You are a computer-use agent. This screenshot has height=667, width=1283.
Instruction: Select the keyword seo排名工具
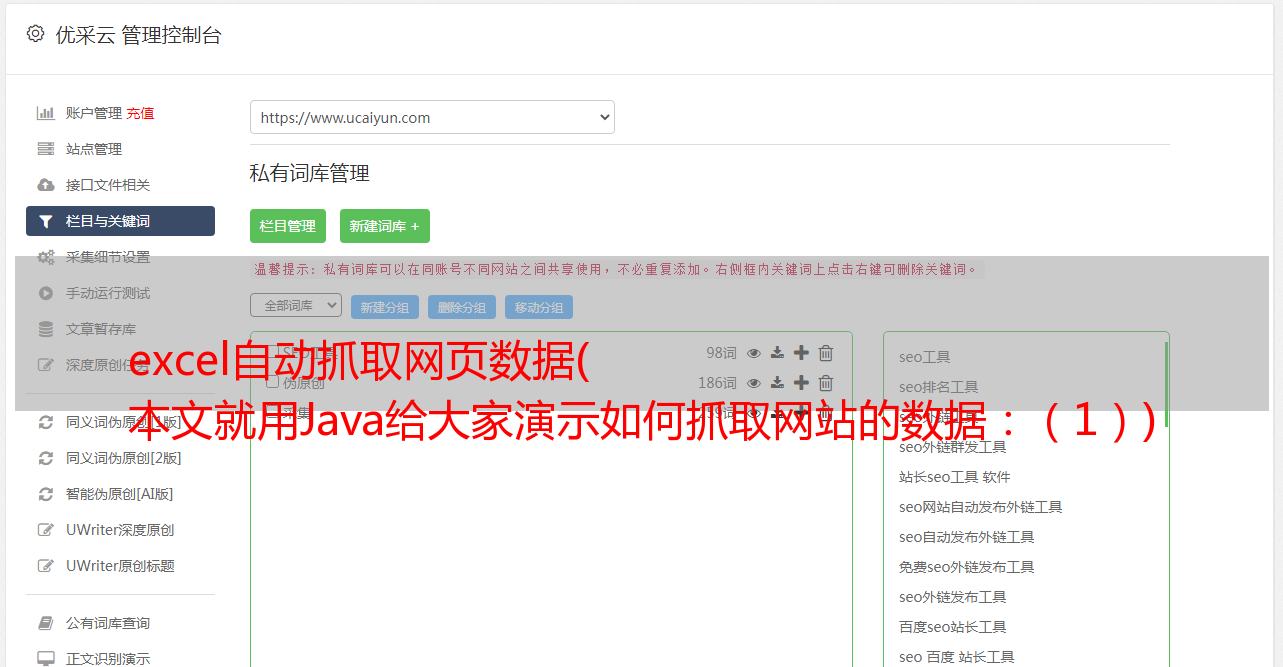pos(938,387)
